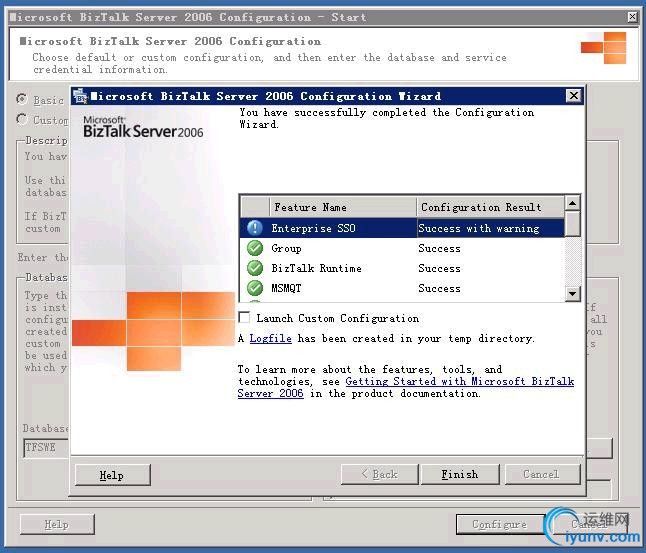Click the Enterprise SSO warning icon
The height and width of the screenshot is (553, 646).
point(255,228)
